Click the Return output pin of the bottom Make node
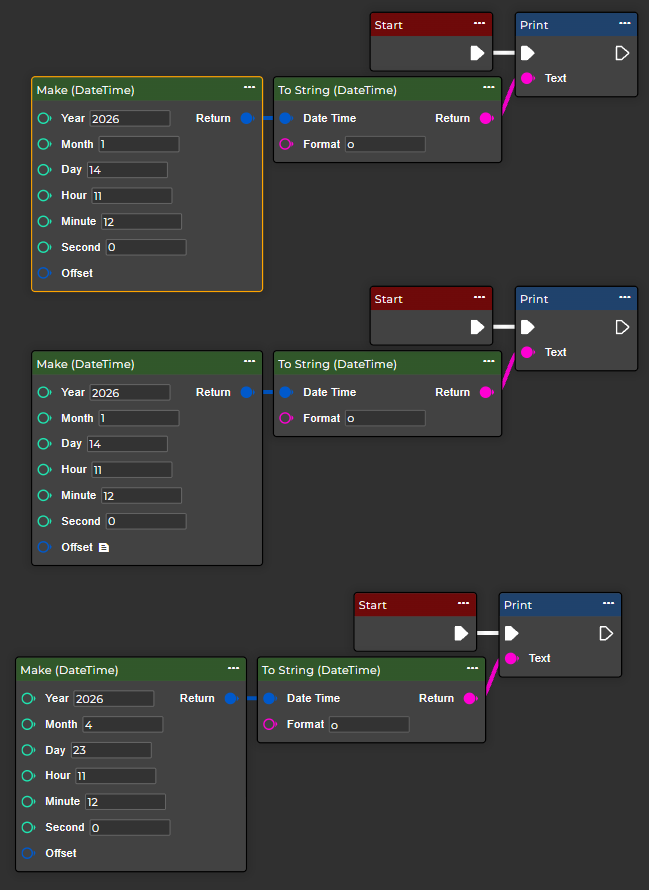The height and width of the screenshot is (890, 649). [x=230, y=698]
